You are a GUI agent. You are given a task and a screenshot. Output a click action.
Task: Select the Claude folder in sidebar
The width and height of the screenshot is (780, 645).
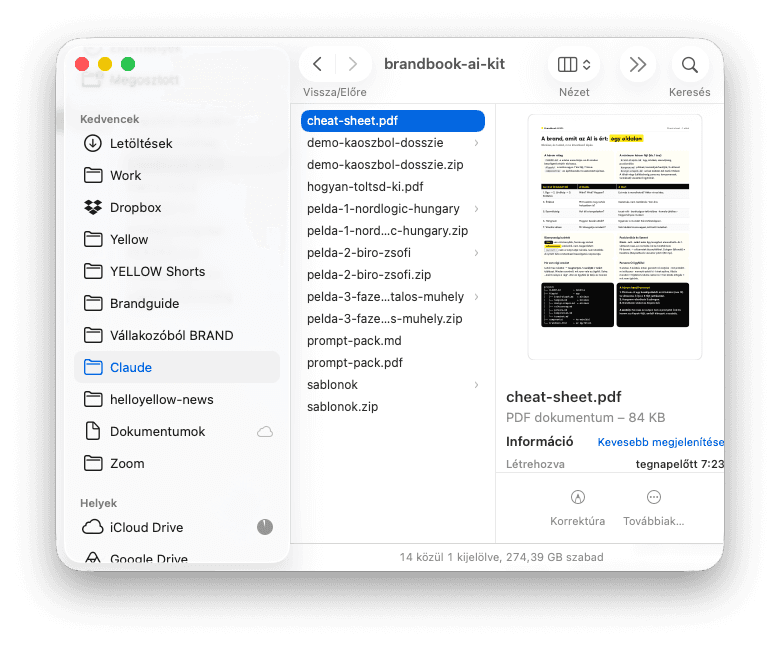coord(177,367)
